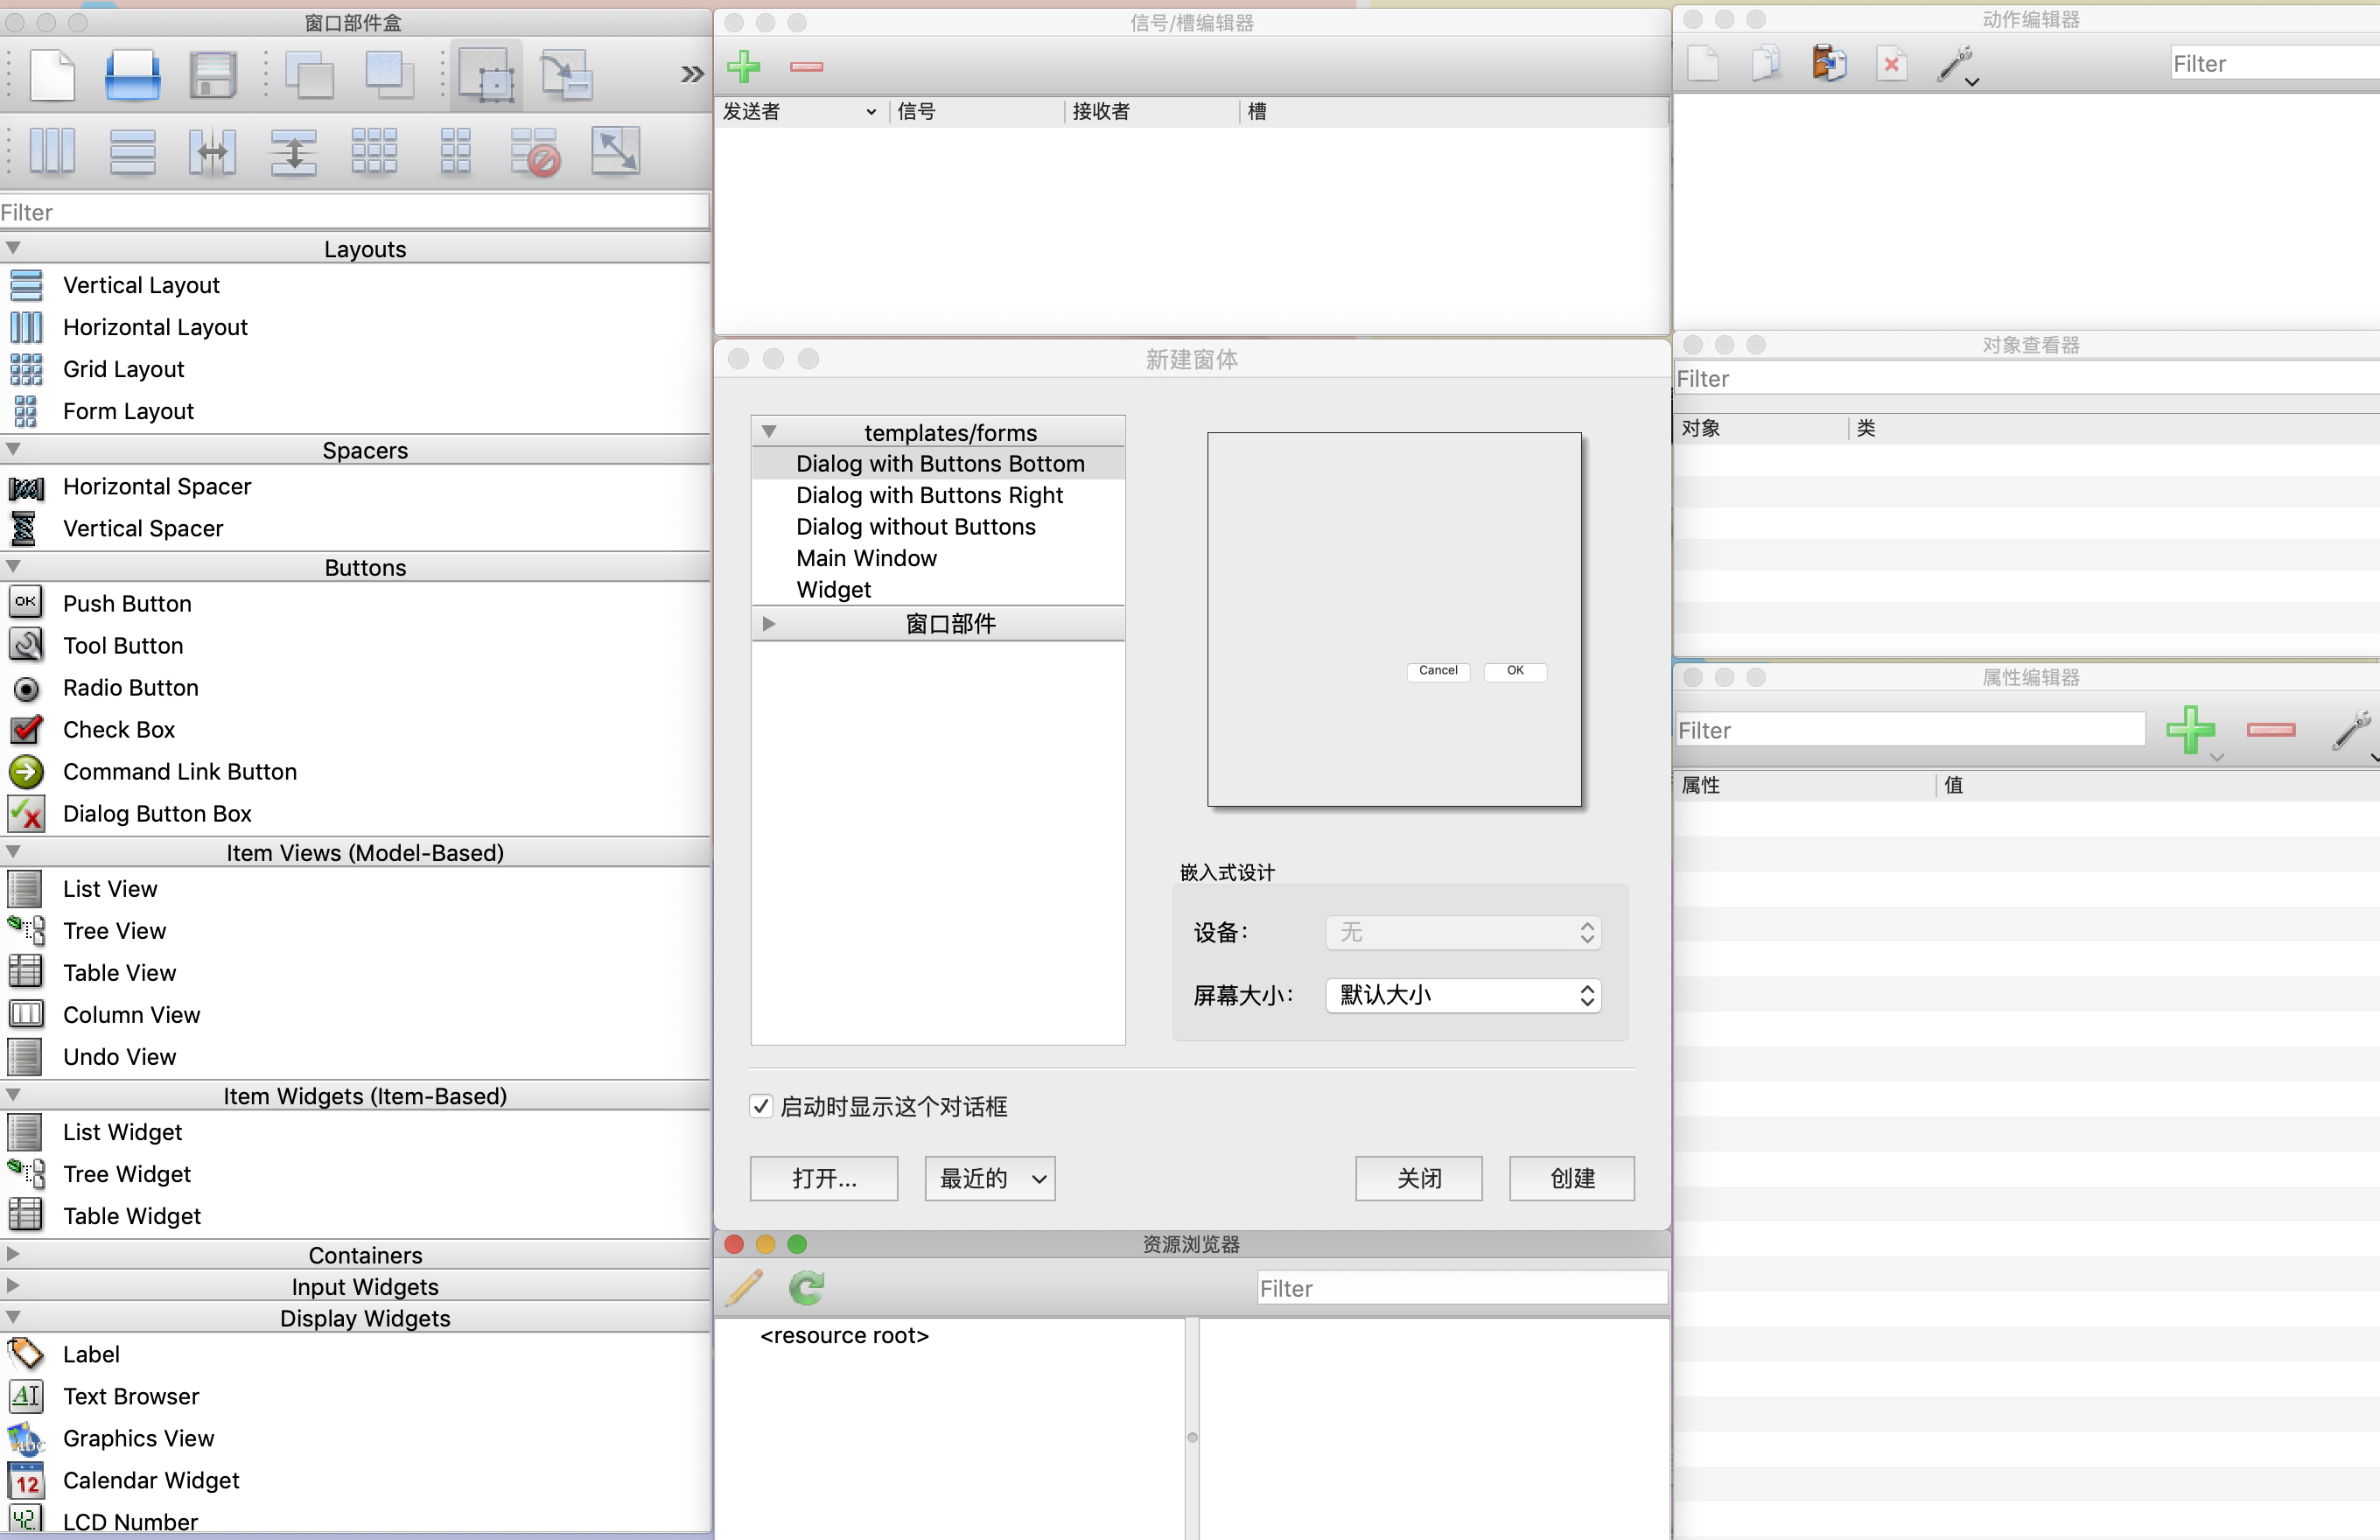Expand the Containers category in the widget box
Screen dimensions: 2380x1540
pyautogui.click(x=13, y=1253)
